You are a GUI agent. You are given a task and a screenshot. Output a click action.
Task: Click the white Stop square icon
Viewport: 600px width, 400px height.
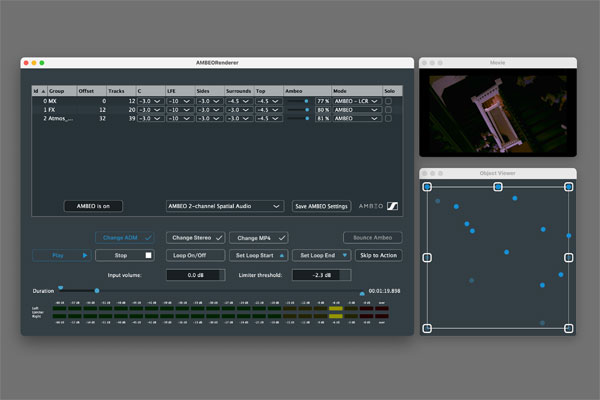pos(148,255)
